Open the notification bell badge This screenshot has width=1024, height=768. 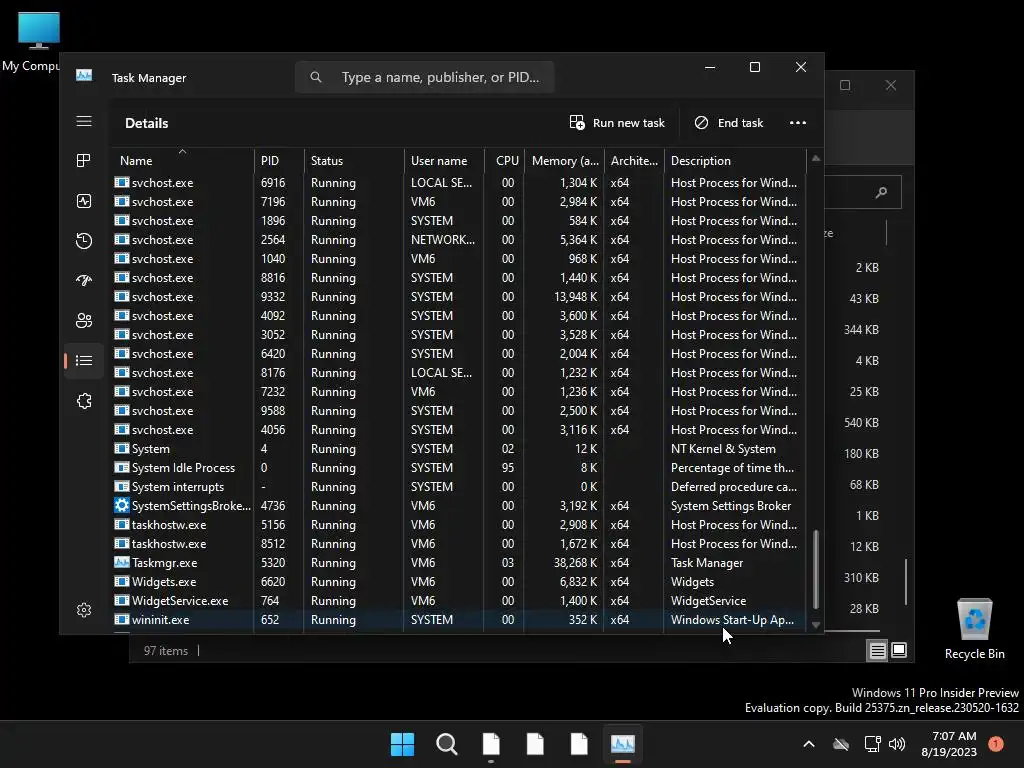996,744
